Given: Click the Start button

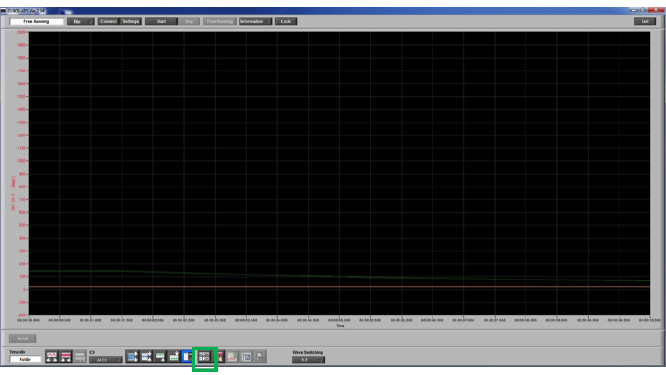Looking at the screenshot, I should tap(161, 21).
